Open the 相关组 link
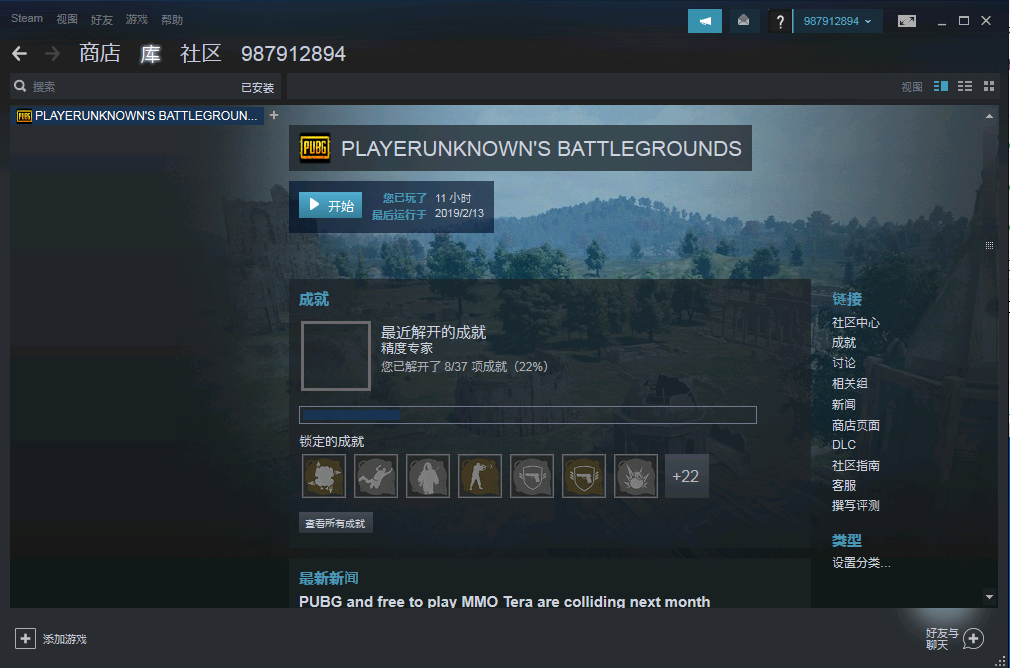The height and width of the screenshot is (668, 1010). point(850,383)
